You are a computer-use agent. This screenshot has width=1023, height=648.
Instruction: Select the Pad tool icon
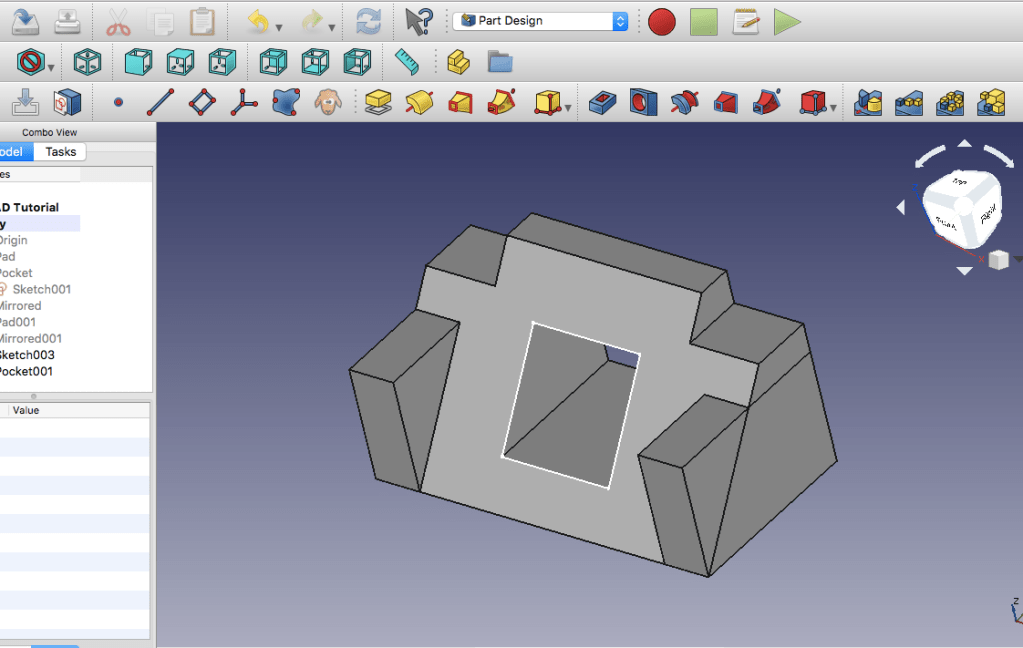coord(377,102)
